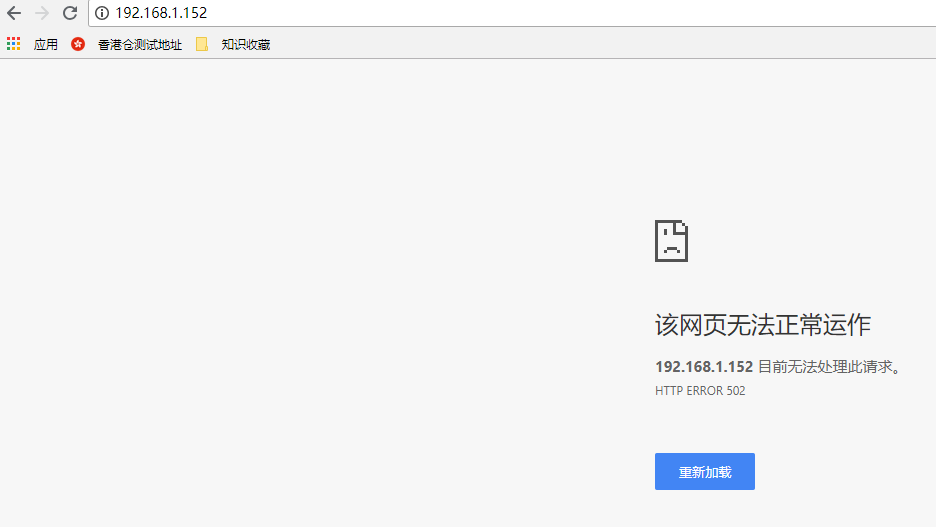The width and height of the screenshot is (936, 527).
Task: View site information via the info icon
Action: (x=101, y=13)
